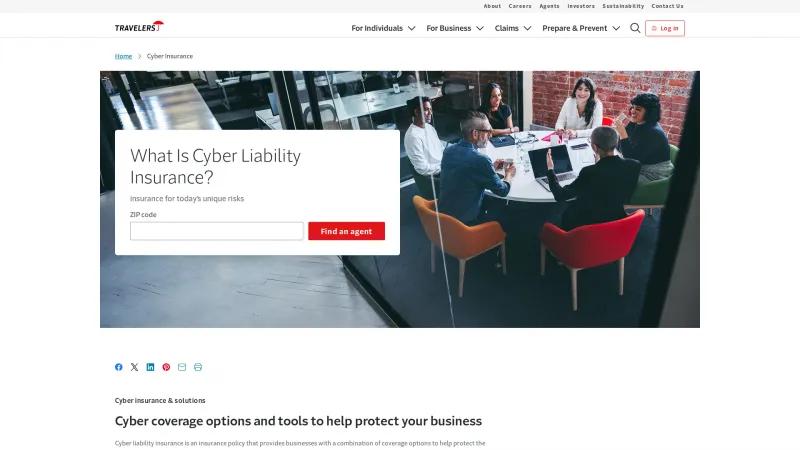Open the Careers top bar link
The width and height of the screenshot is (800, 450).
pyautogui.click(x=520, y=6)
